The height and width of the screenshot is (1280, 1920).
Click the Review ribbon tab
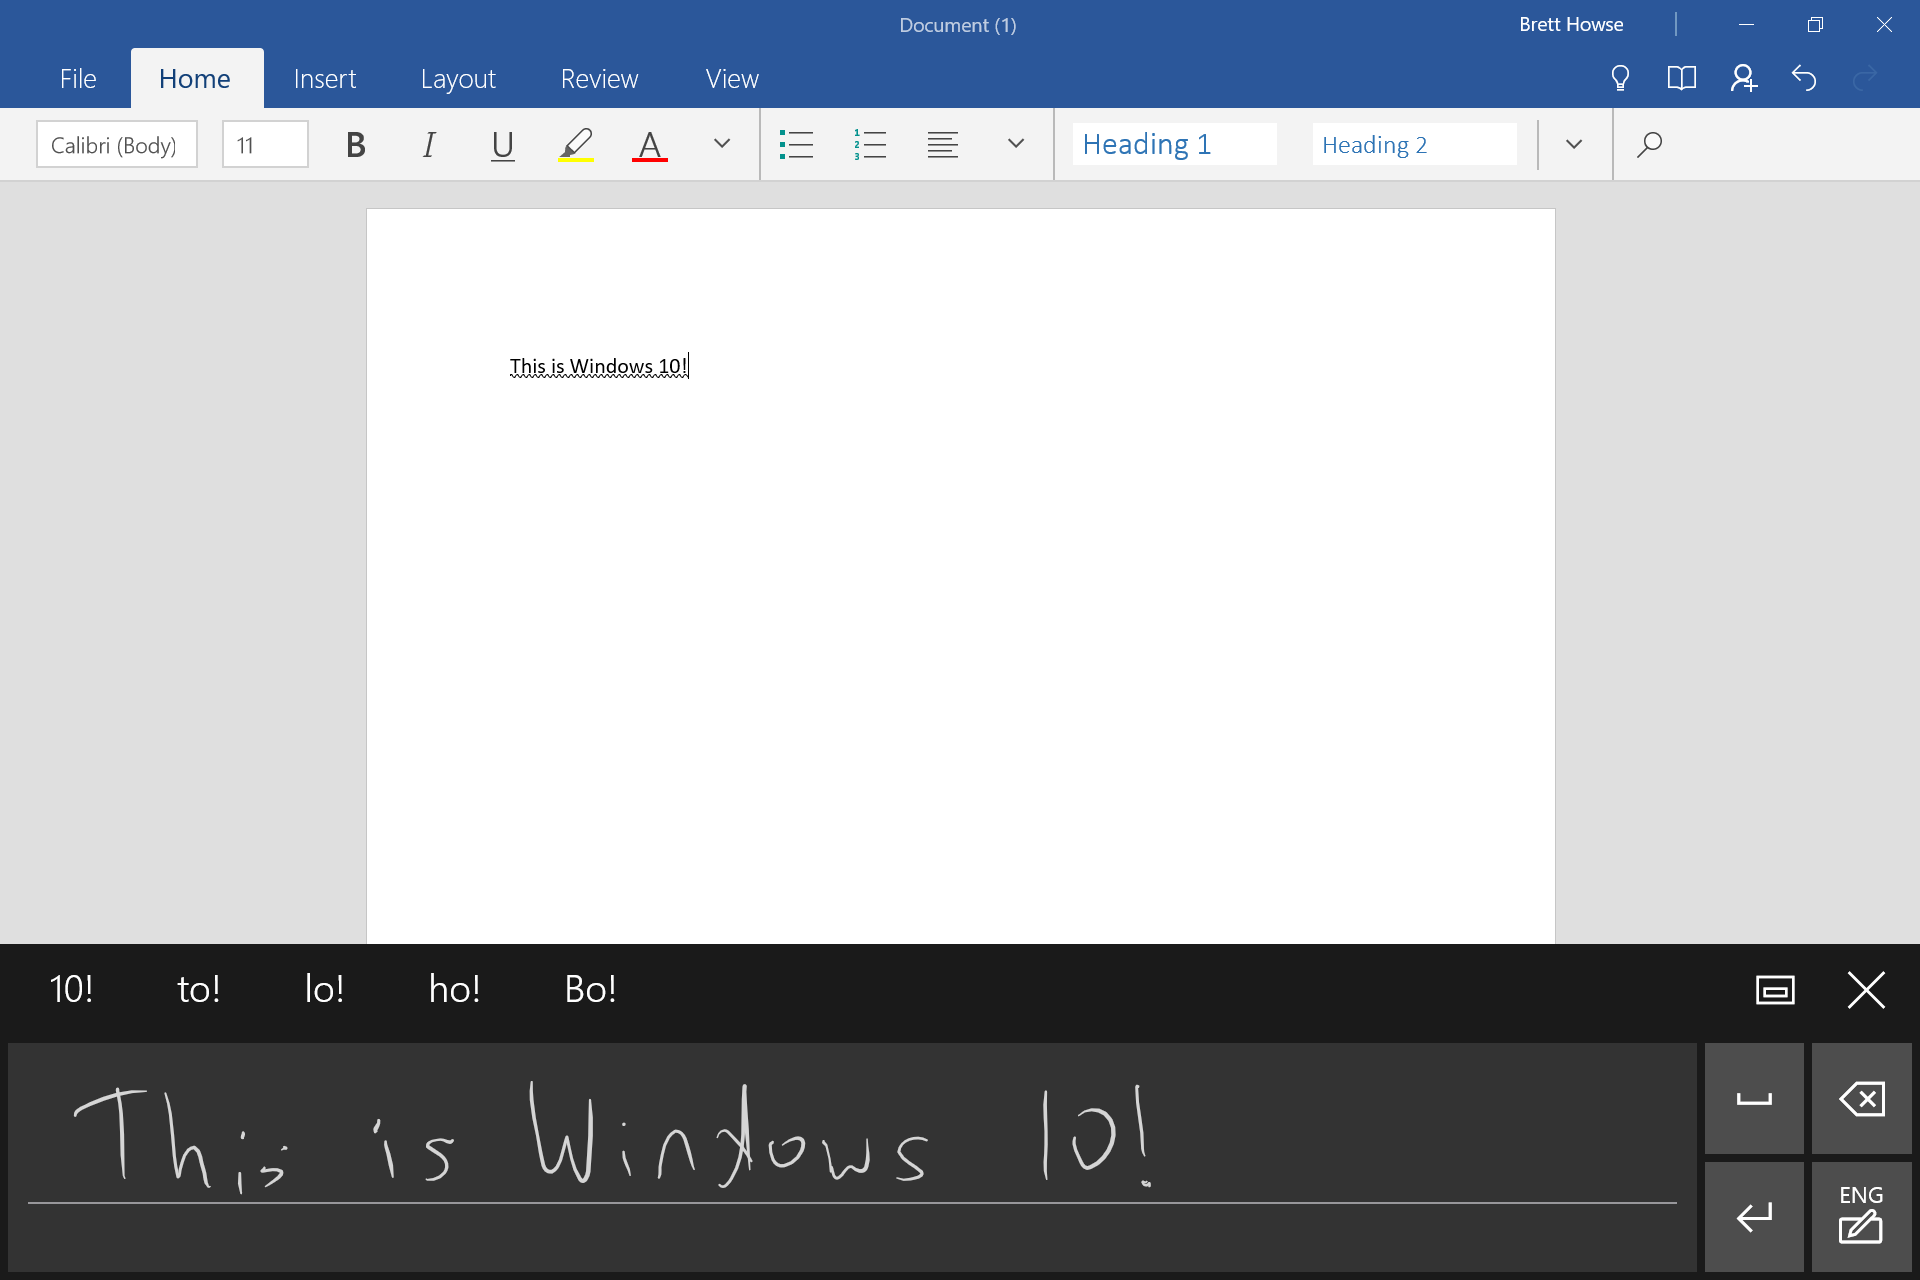point(599,77)
